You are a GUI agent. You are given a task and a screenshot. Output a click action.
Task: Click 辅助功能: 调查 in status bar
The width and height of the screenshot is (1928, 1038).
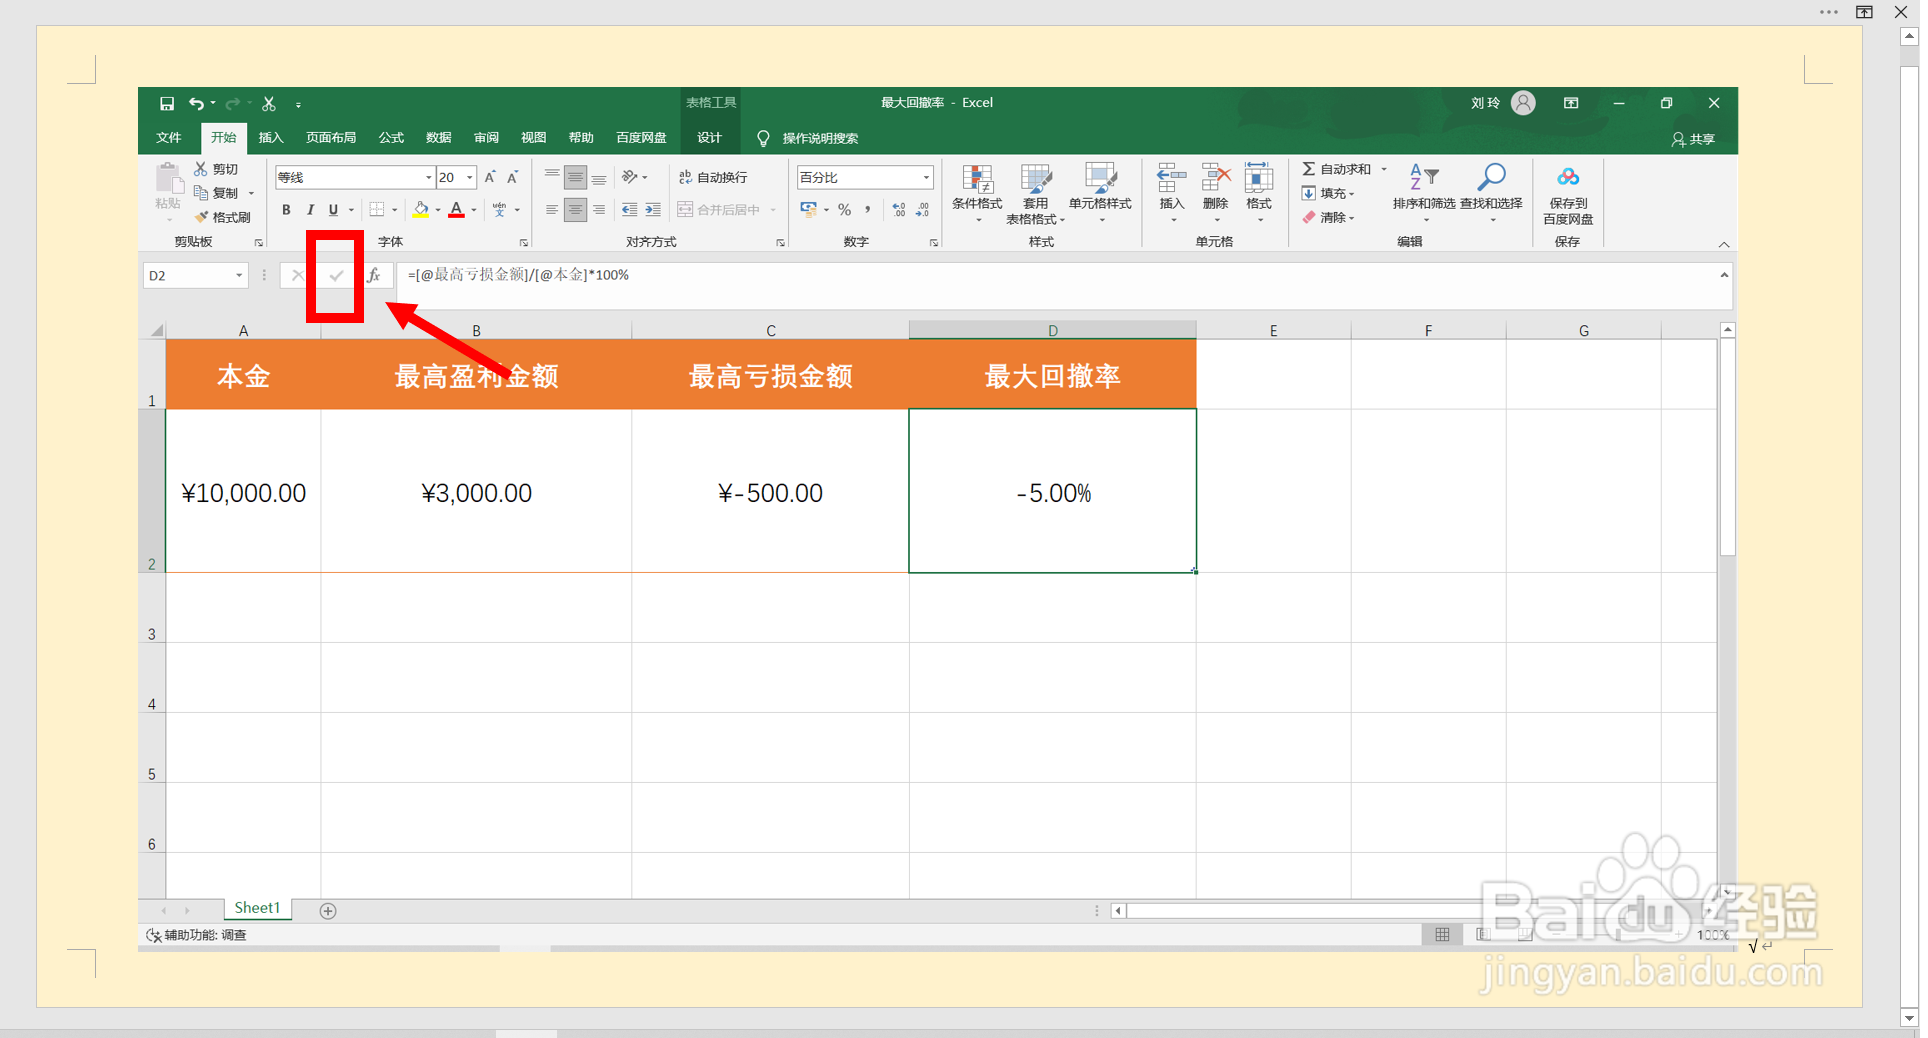[x=197, y=935]
